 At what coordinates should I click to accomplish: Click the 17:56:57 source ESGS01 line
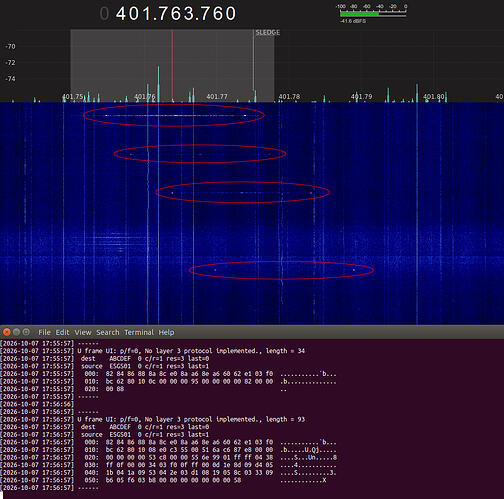click(x=105, y=434)
